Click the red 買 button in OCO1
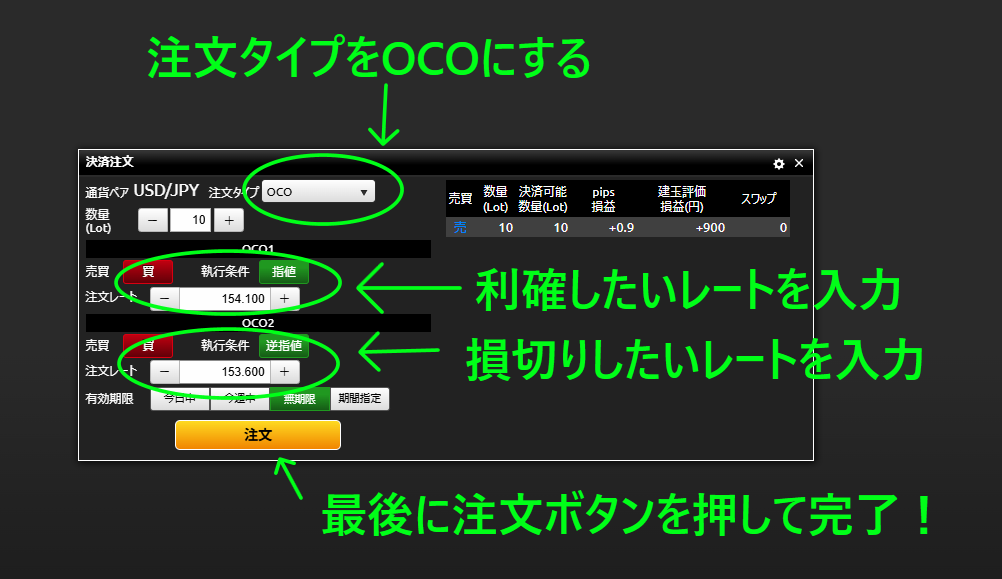This screenshot has height=579, width=1002. (148, 271)
